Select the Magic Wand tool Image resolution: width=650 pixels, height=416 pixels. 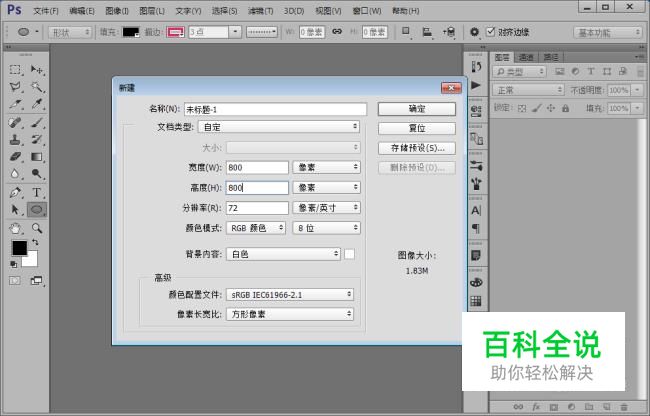[37, 87]
